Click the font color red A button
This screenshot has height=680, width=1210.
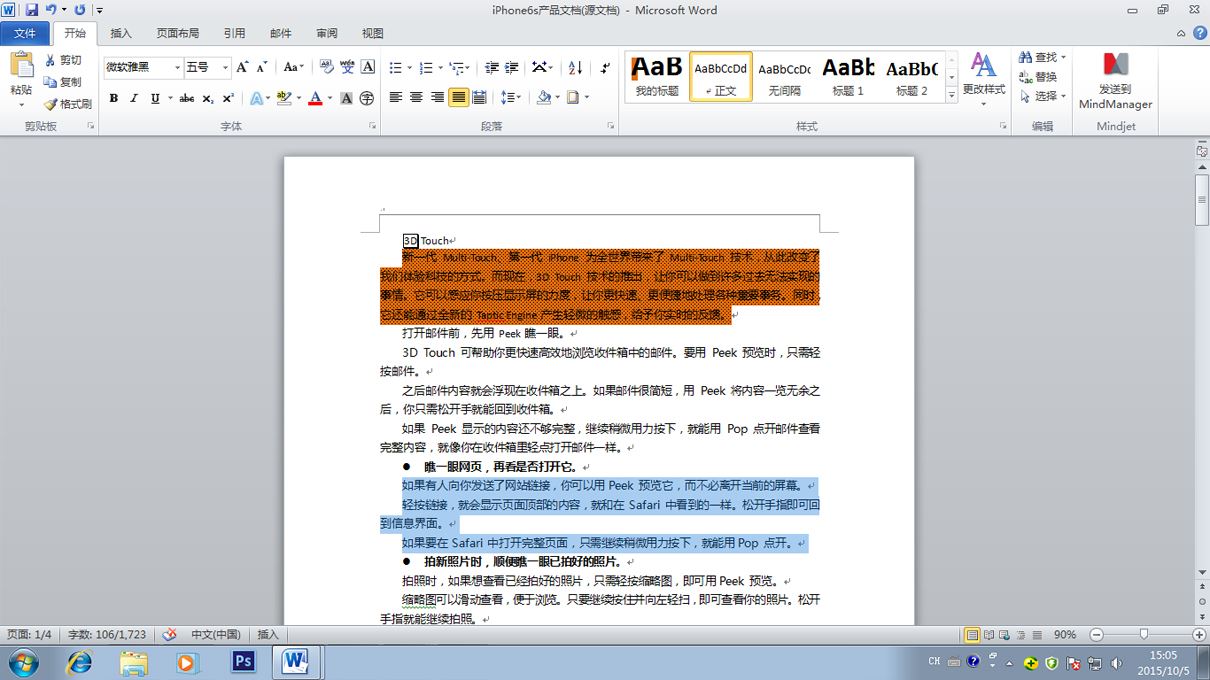315,98
